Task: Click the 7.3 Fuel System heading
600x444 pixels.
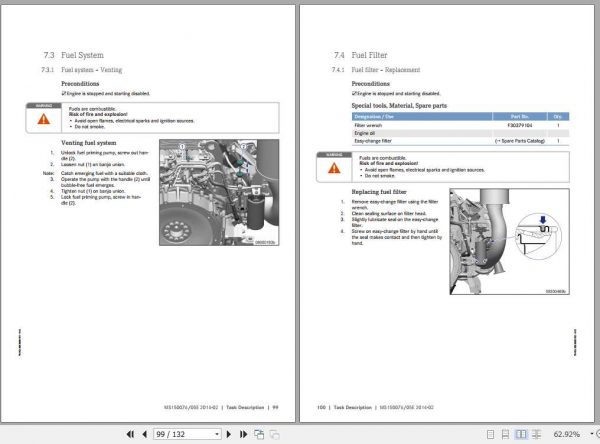Action: [73, 55]
